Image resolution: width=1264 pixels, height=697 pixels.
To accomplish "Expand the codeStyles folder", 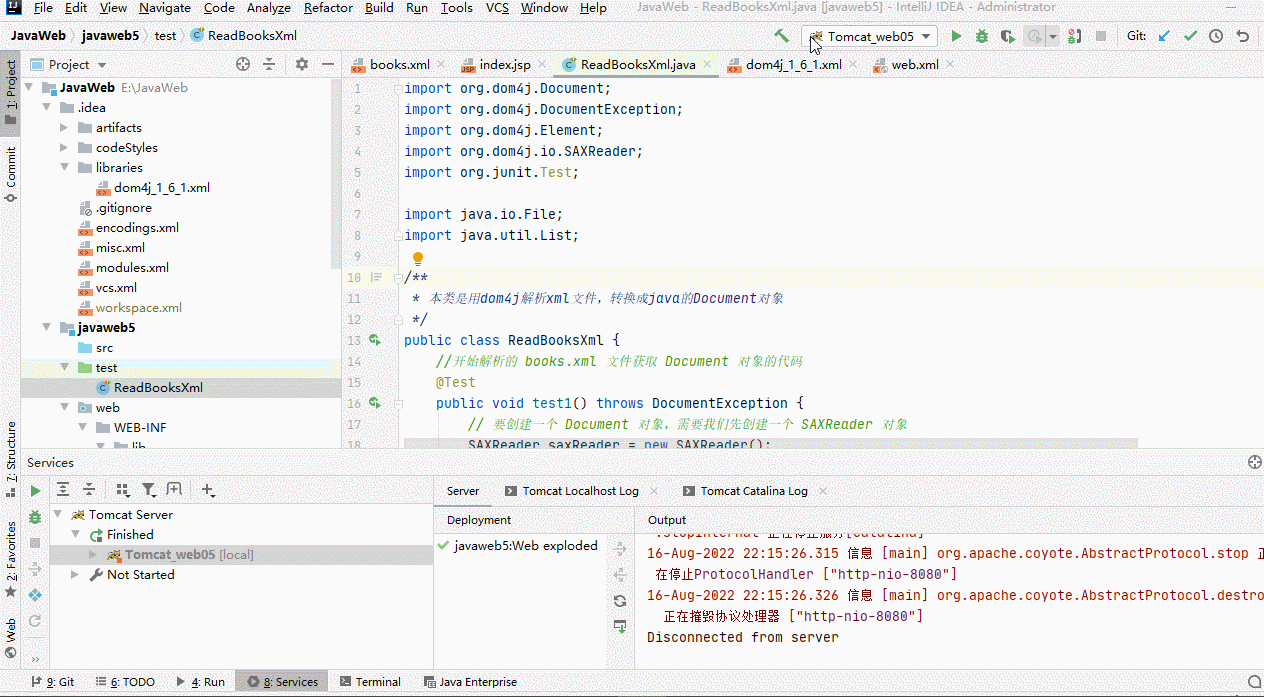I will (64, 148).
